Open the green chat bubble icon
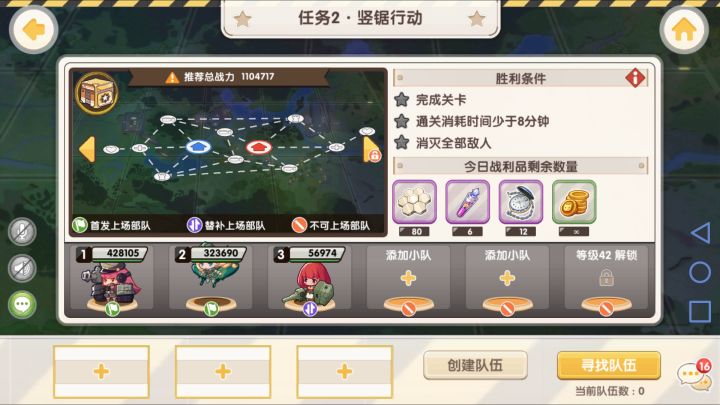720x405 pixels. point(22,304)
